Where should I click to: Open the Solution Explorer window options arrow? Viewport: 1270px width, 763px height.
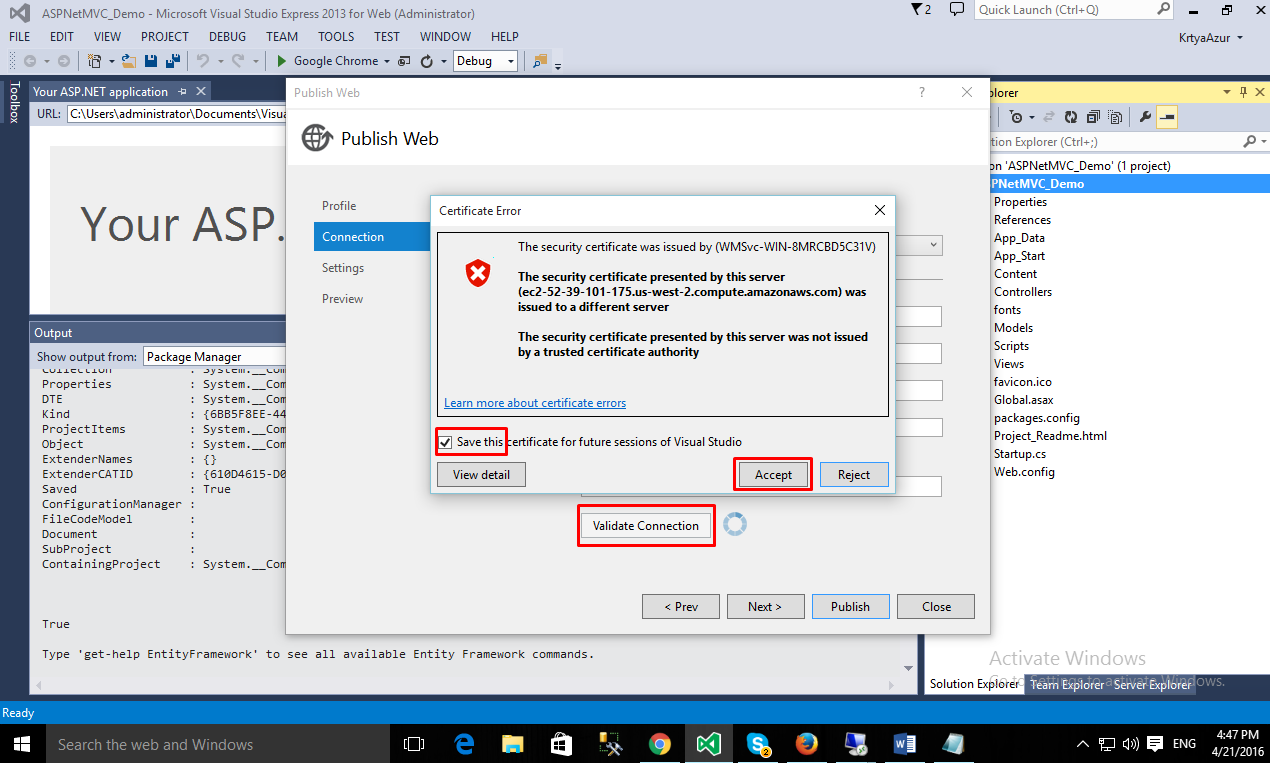1227,92
